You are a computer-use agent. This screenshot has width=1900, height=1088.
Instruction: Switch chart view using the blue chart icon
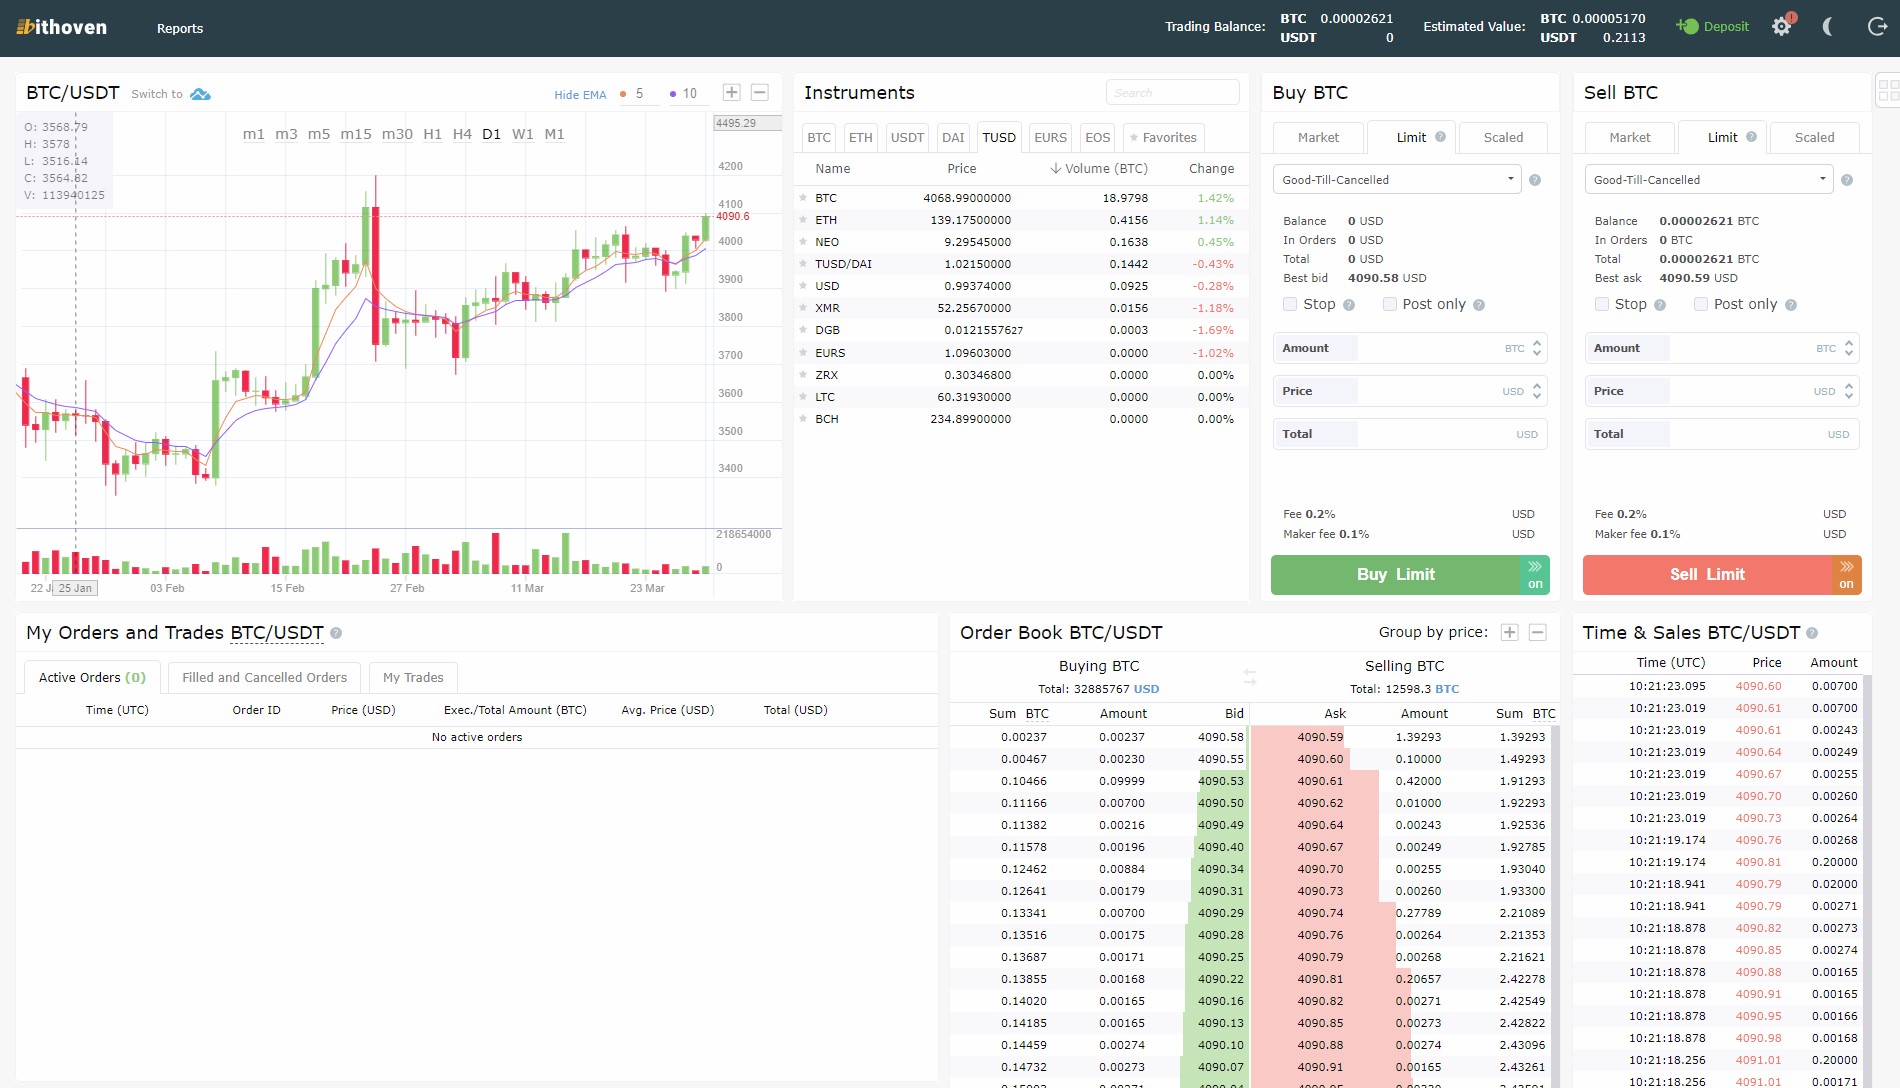click(200, 94)
